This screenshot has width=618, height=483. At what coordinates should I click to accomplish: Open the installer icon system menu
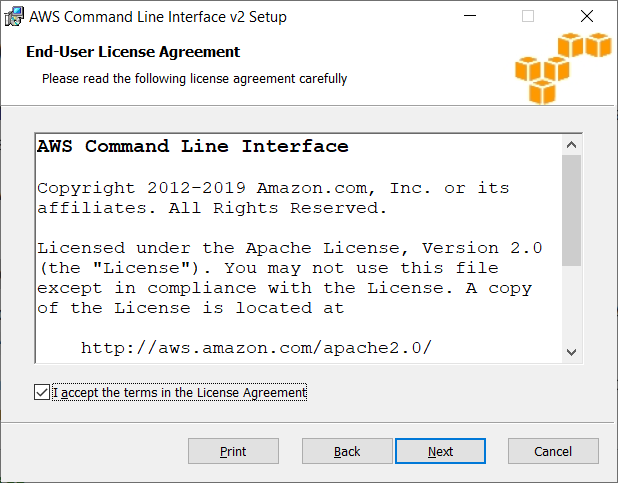tap(14, 17)
